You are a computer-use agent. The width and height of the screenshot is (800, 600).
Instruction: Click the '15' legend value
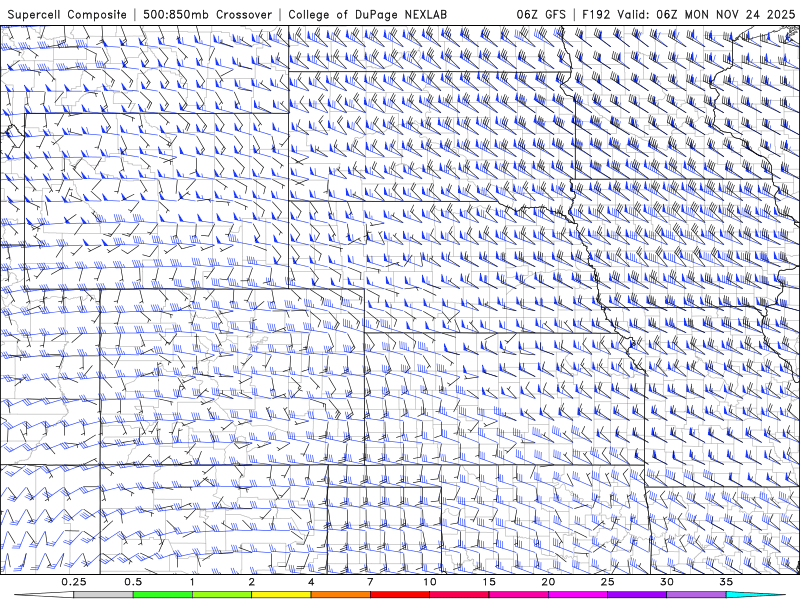click(x=489, y=582)
